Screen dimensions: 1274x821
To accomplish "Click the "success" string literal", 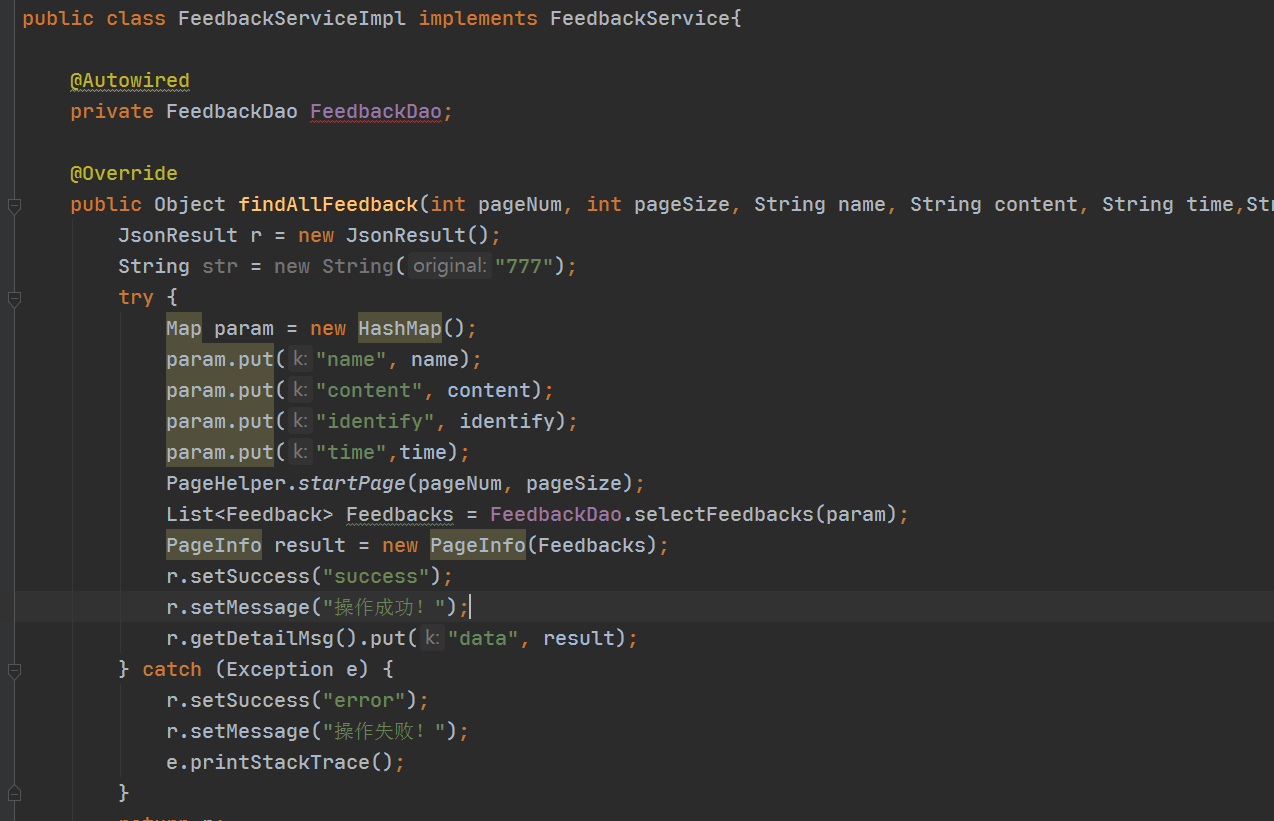I will 376,576.
